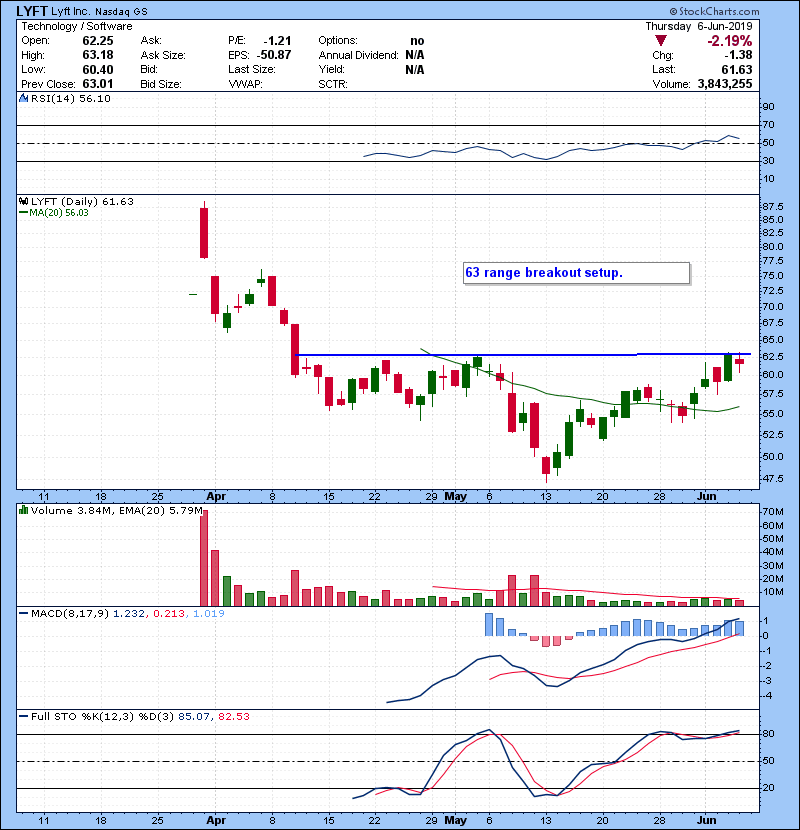Screen dimensions: 800x830
Task: Click the Prev Close value 63.01
Action: click(98, 84)
